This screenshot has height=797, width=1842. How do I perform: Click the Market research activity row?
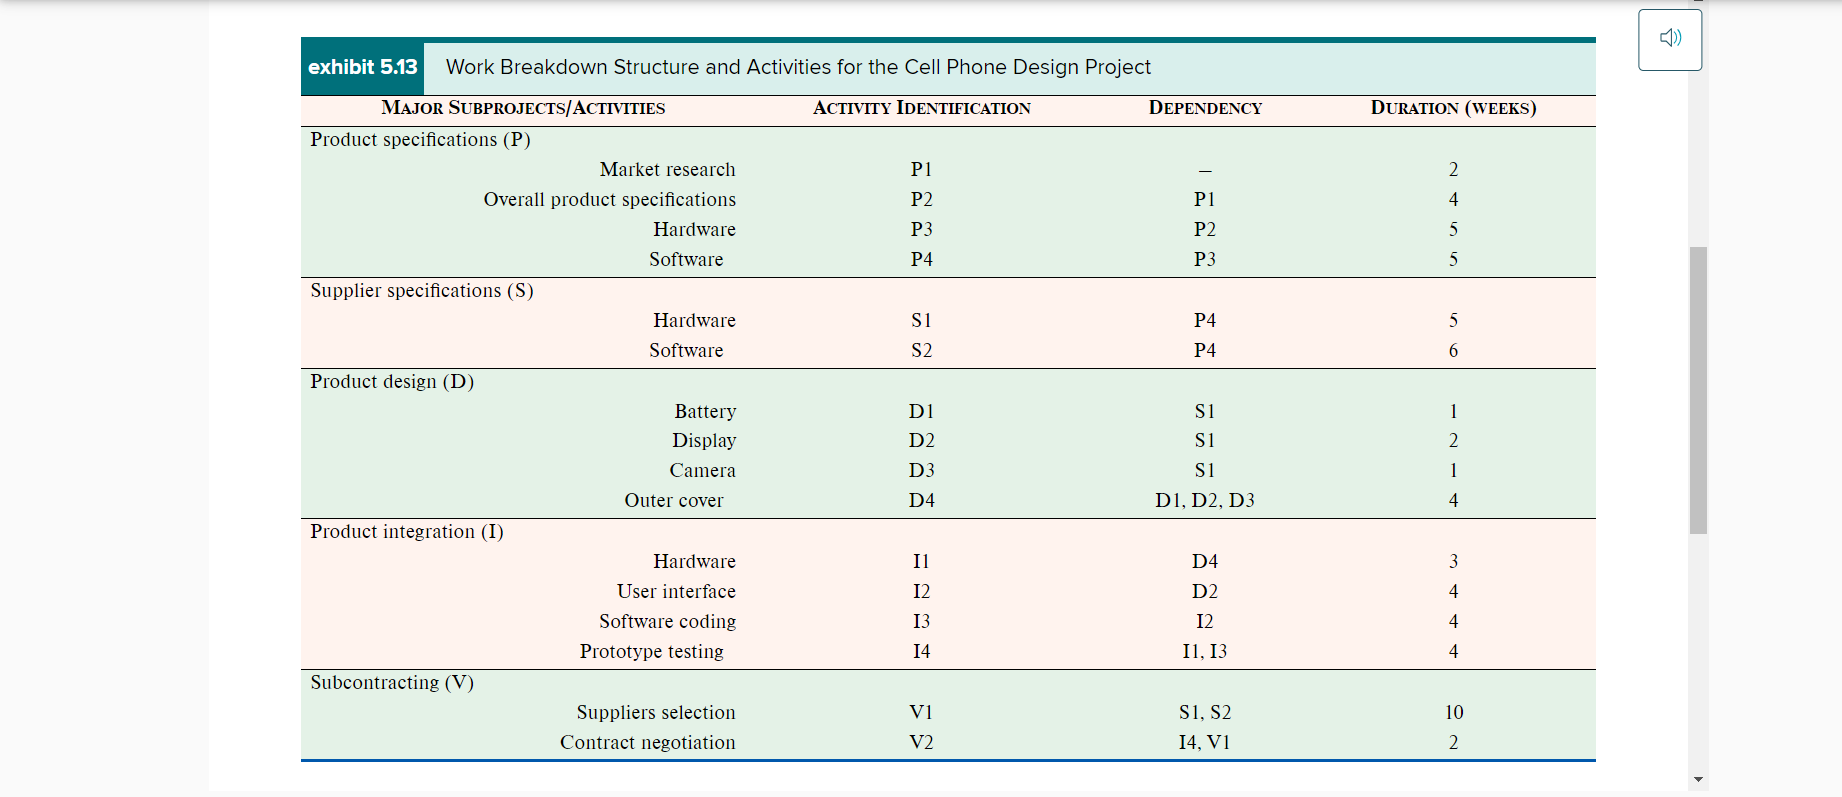(667, 169)
